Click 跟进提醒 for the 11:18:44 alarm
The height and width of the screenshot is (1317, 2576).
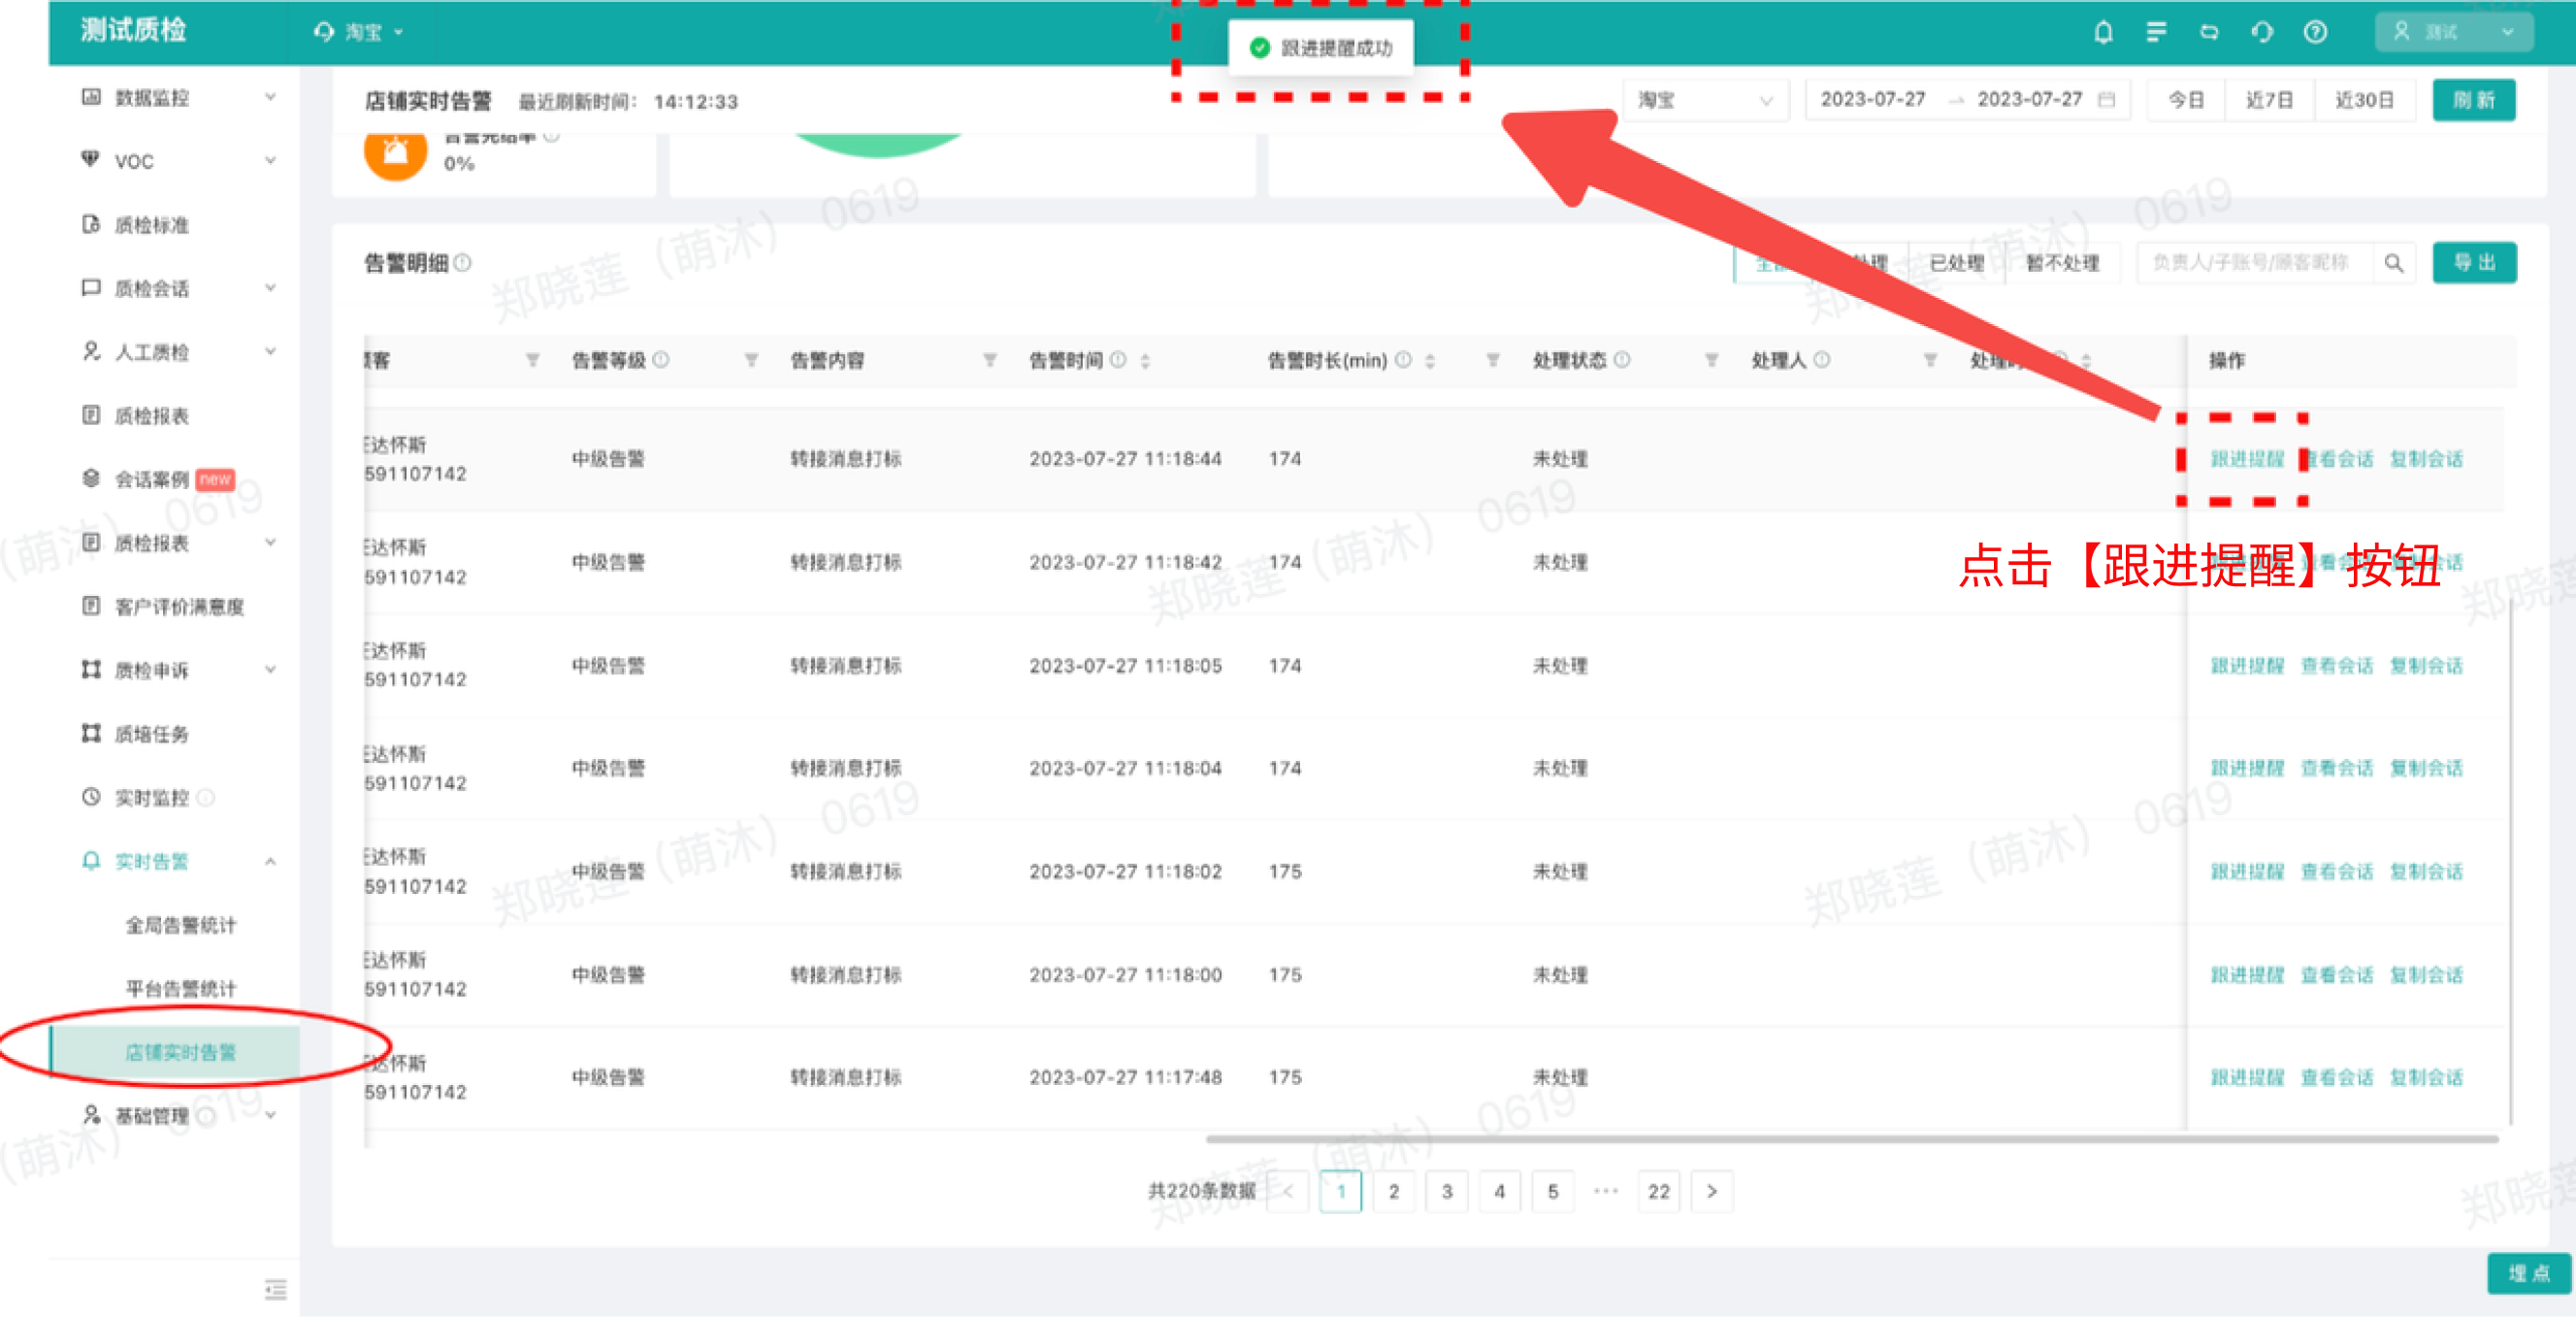pyautogui.click(x=2246, y=459)
